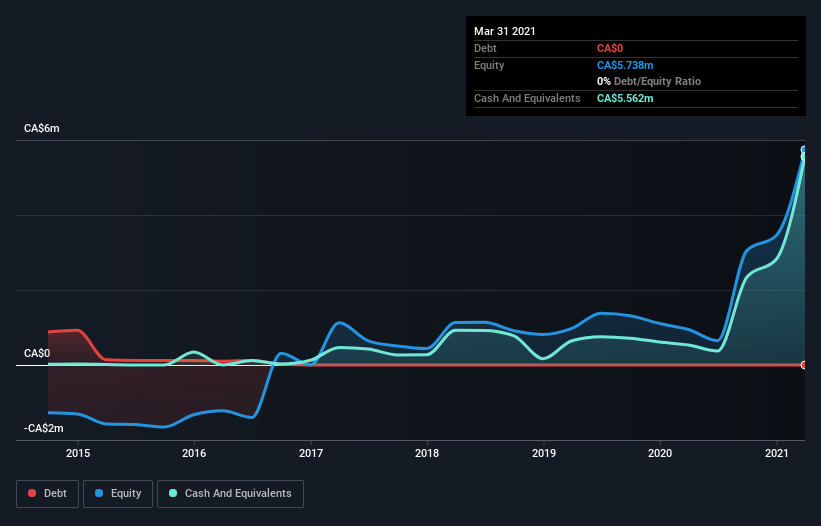Click the 2015 x-axis label
Viewport: 821px width, 526px height.
point(78,453)
